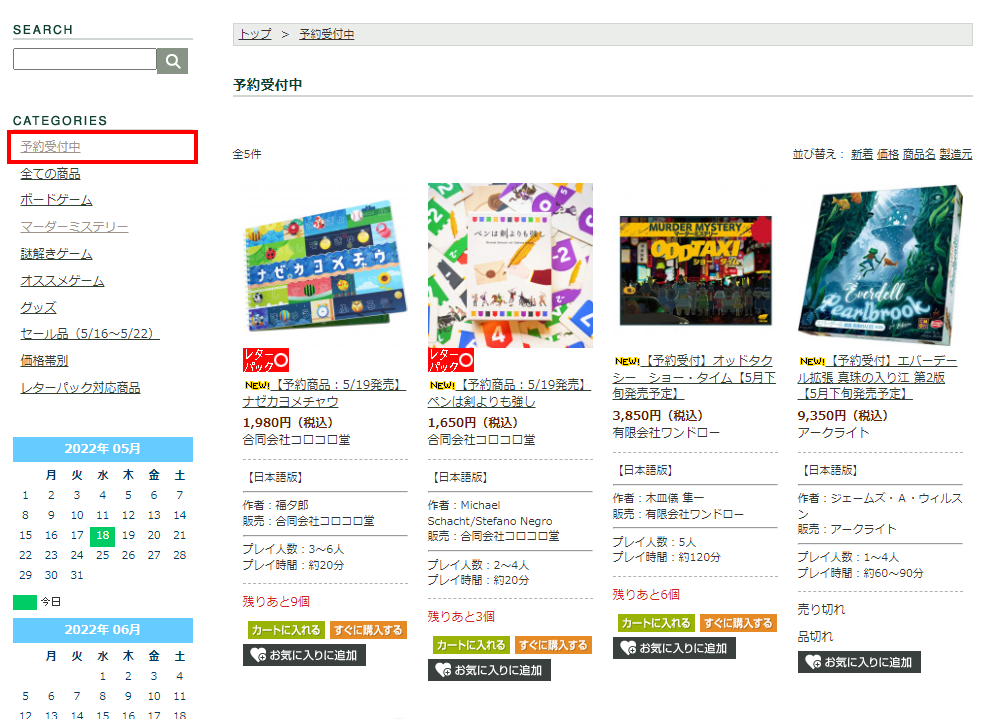Add ナゼカヨメチャウ to favorites
1002x719 pixels.
(x=304, y=655)
